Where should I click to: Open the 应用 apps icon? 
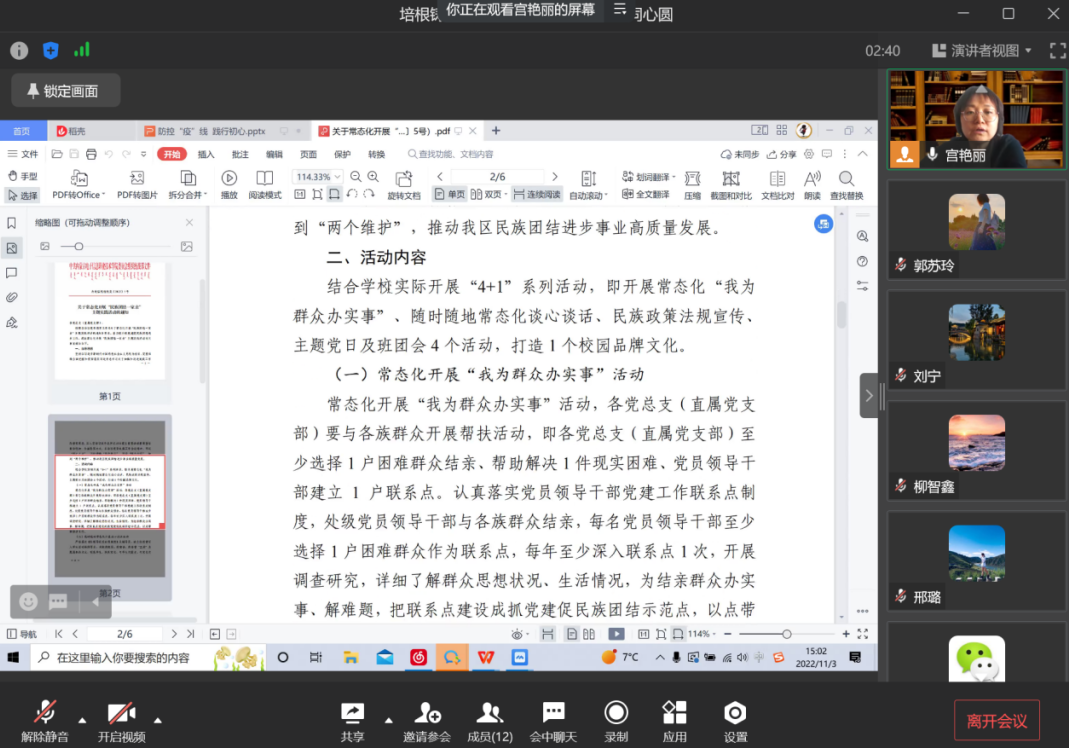tap(675, 713)
